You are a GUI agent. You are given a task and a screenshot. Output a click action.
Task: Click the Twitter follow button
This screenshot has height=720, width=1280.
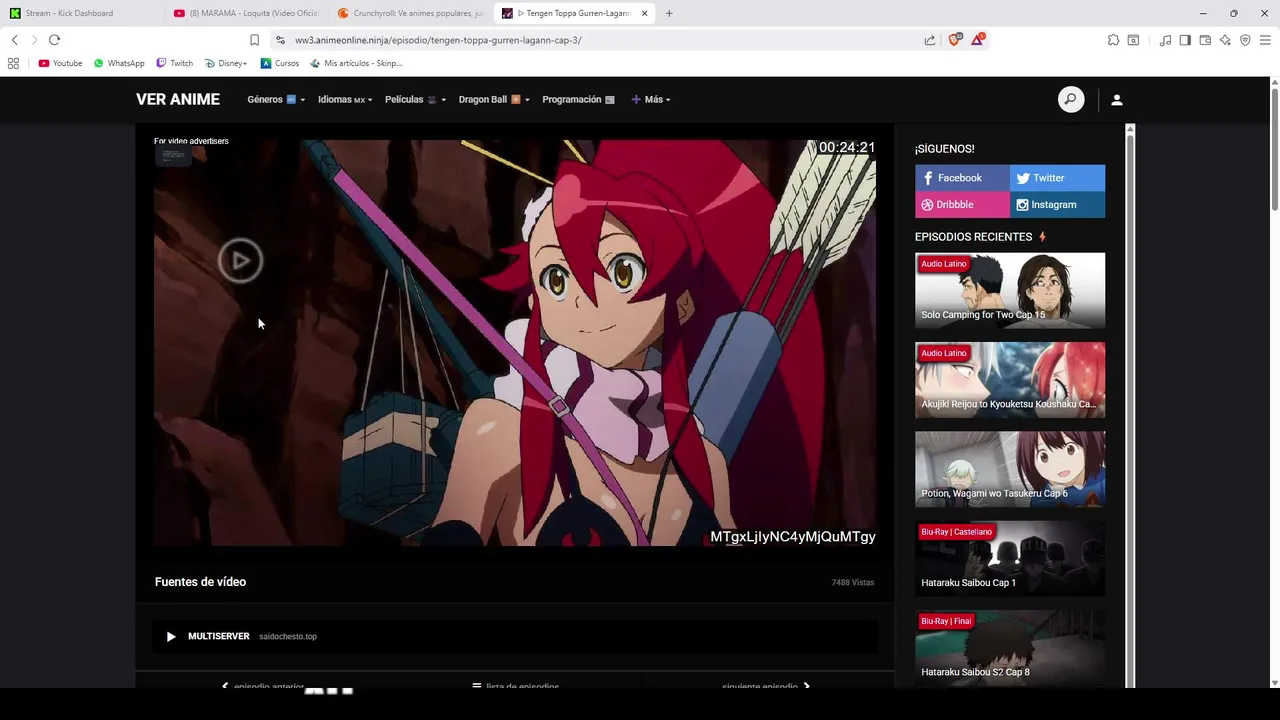coord(1057,178)
